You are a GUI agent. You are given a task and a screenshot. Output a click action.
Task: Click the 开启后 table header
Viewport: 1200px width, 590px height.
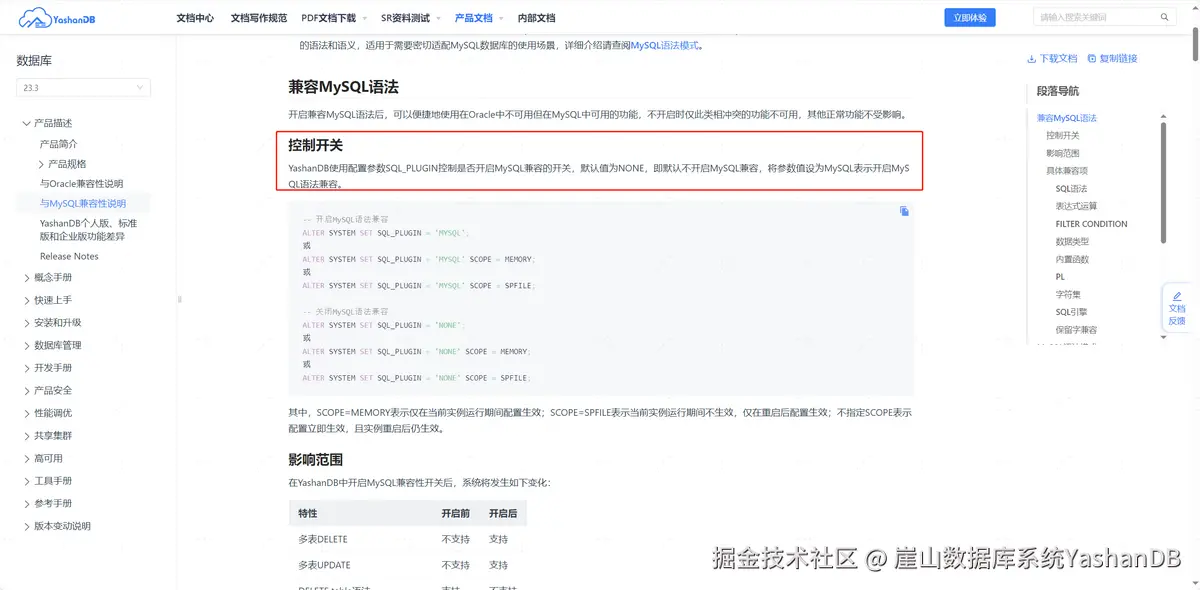click(503, 513)
